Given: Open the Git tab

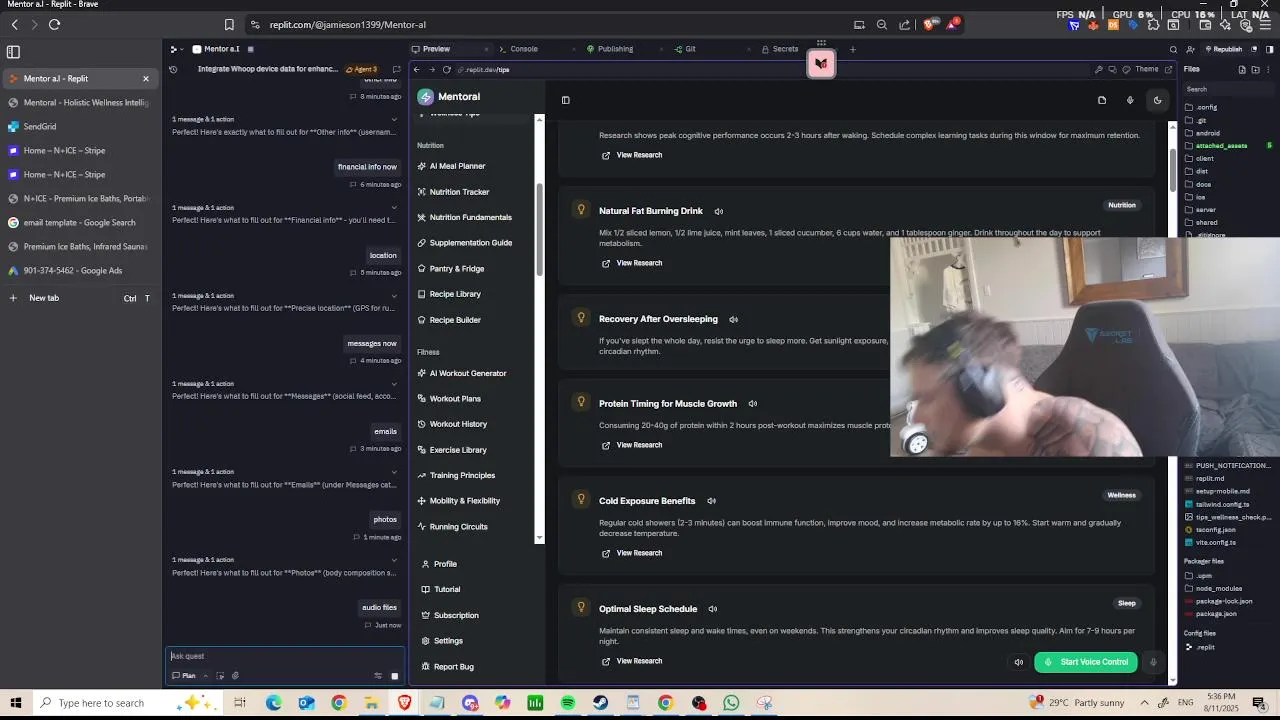Looking at the screenshot, I should click(x=690, y=49).
